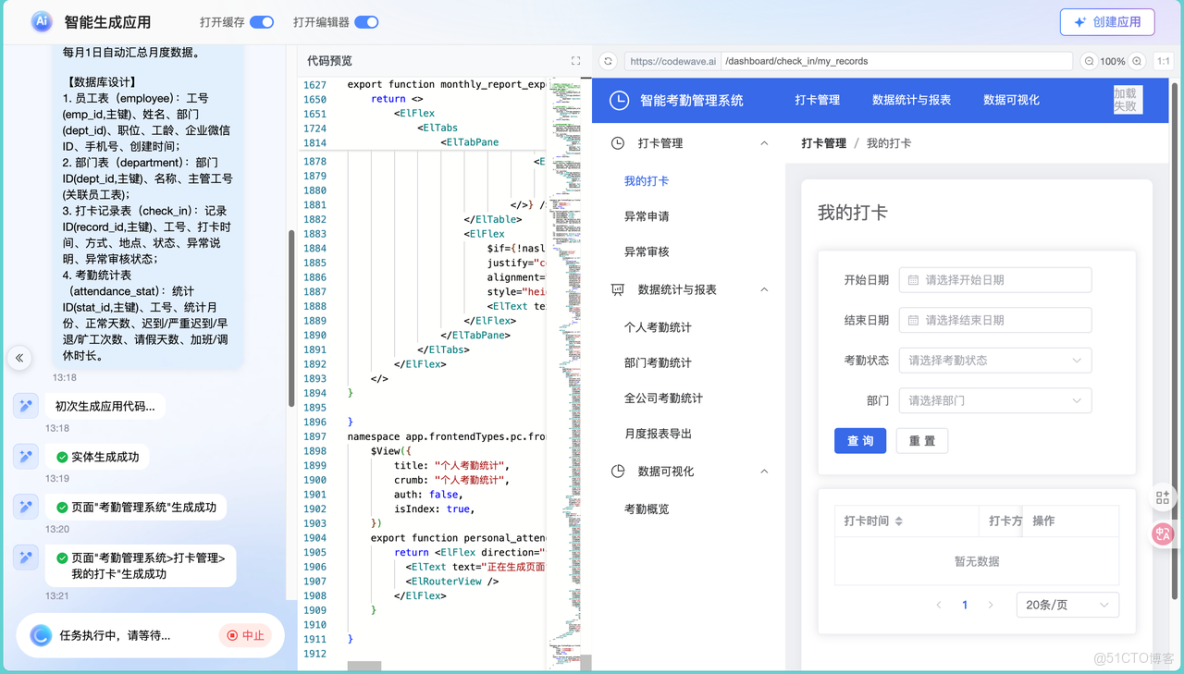Image resolution: width=1184 pixels, height=674 pixels.
Task: Click the component grid floating icon on the right
Action: 1161,497
